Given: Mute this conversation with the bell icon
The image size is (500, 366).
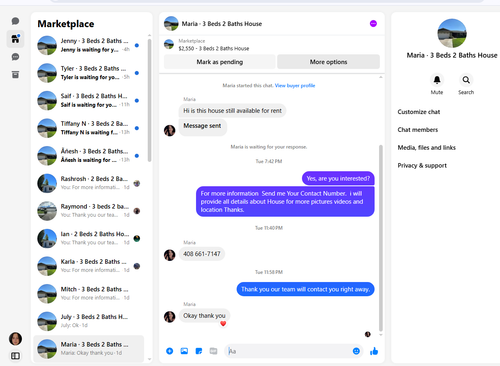Looking at the screenshot, I should tap(437, 80).
